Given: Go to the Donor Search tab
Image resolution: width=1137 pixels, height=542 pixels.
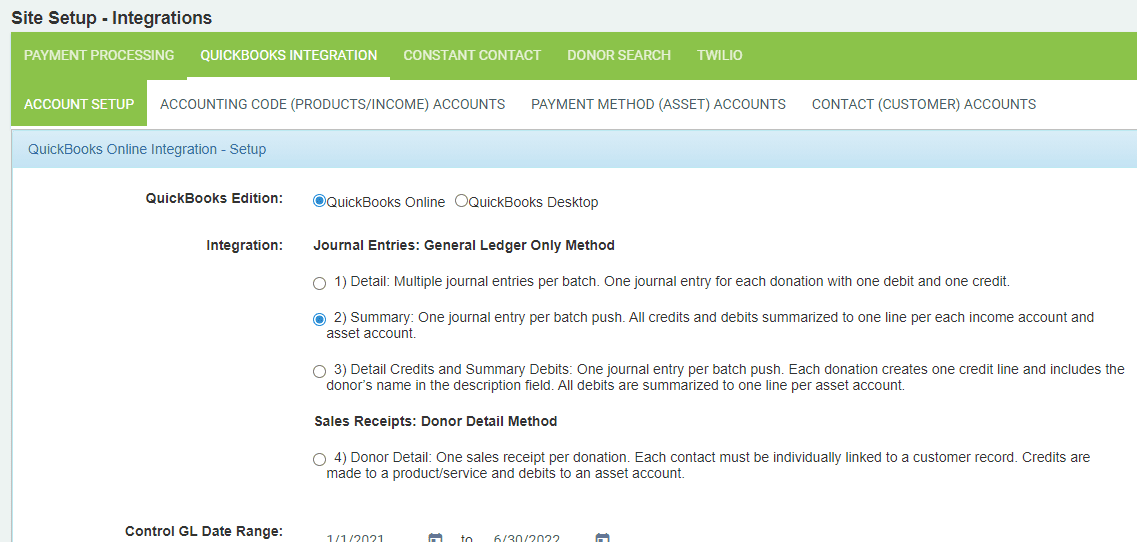Looking at the screenshot, I should 619,55.
